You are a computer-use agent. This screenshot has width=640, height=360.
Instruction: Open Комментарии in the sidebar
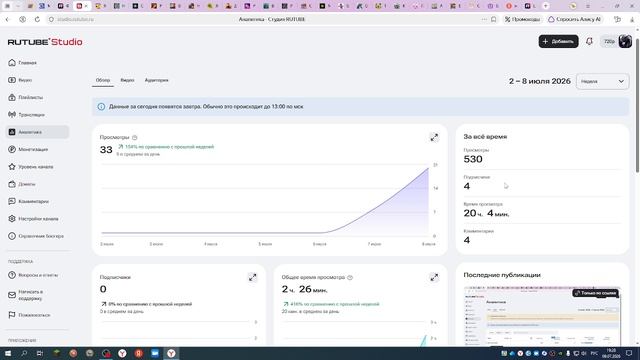[29, 201]
